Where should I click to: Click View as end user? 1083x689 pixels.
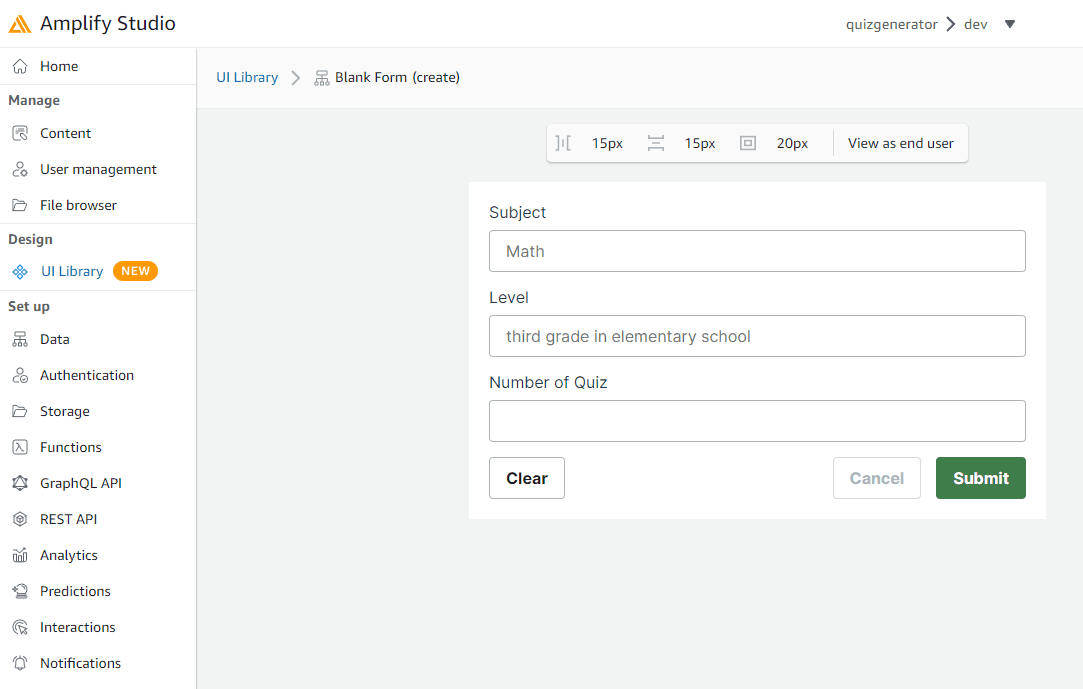[900, 143]
